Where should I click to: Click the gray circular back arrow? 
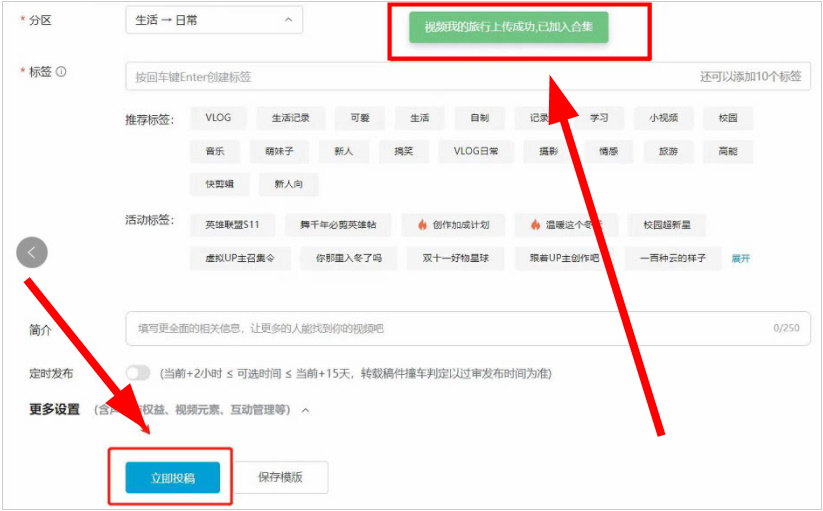point(32,252)
